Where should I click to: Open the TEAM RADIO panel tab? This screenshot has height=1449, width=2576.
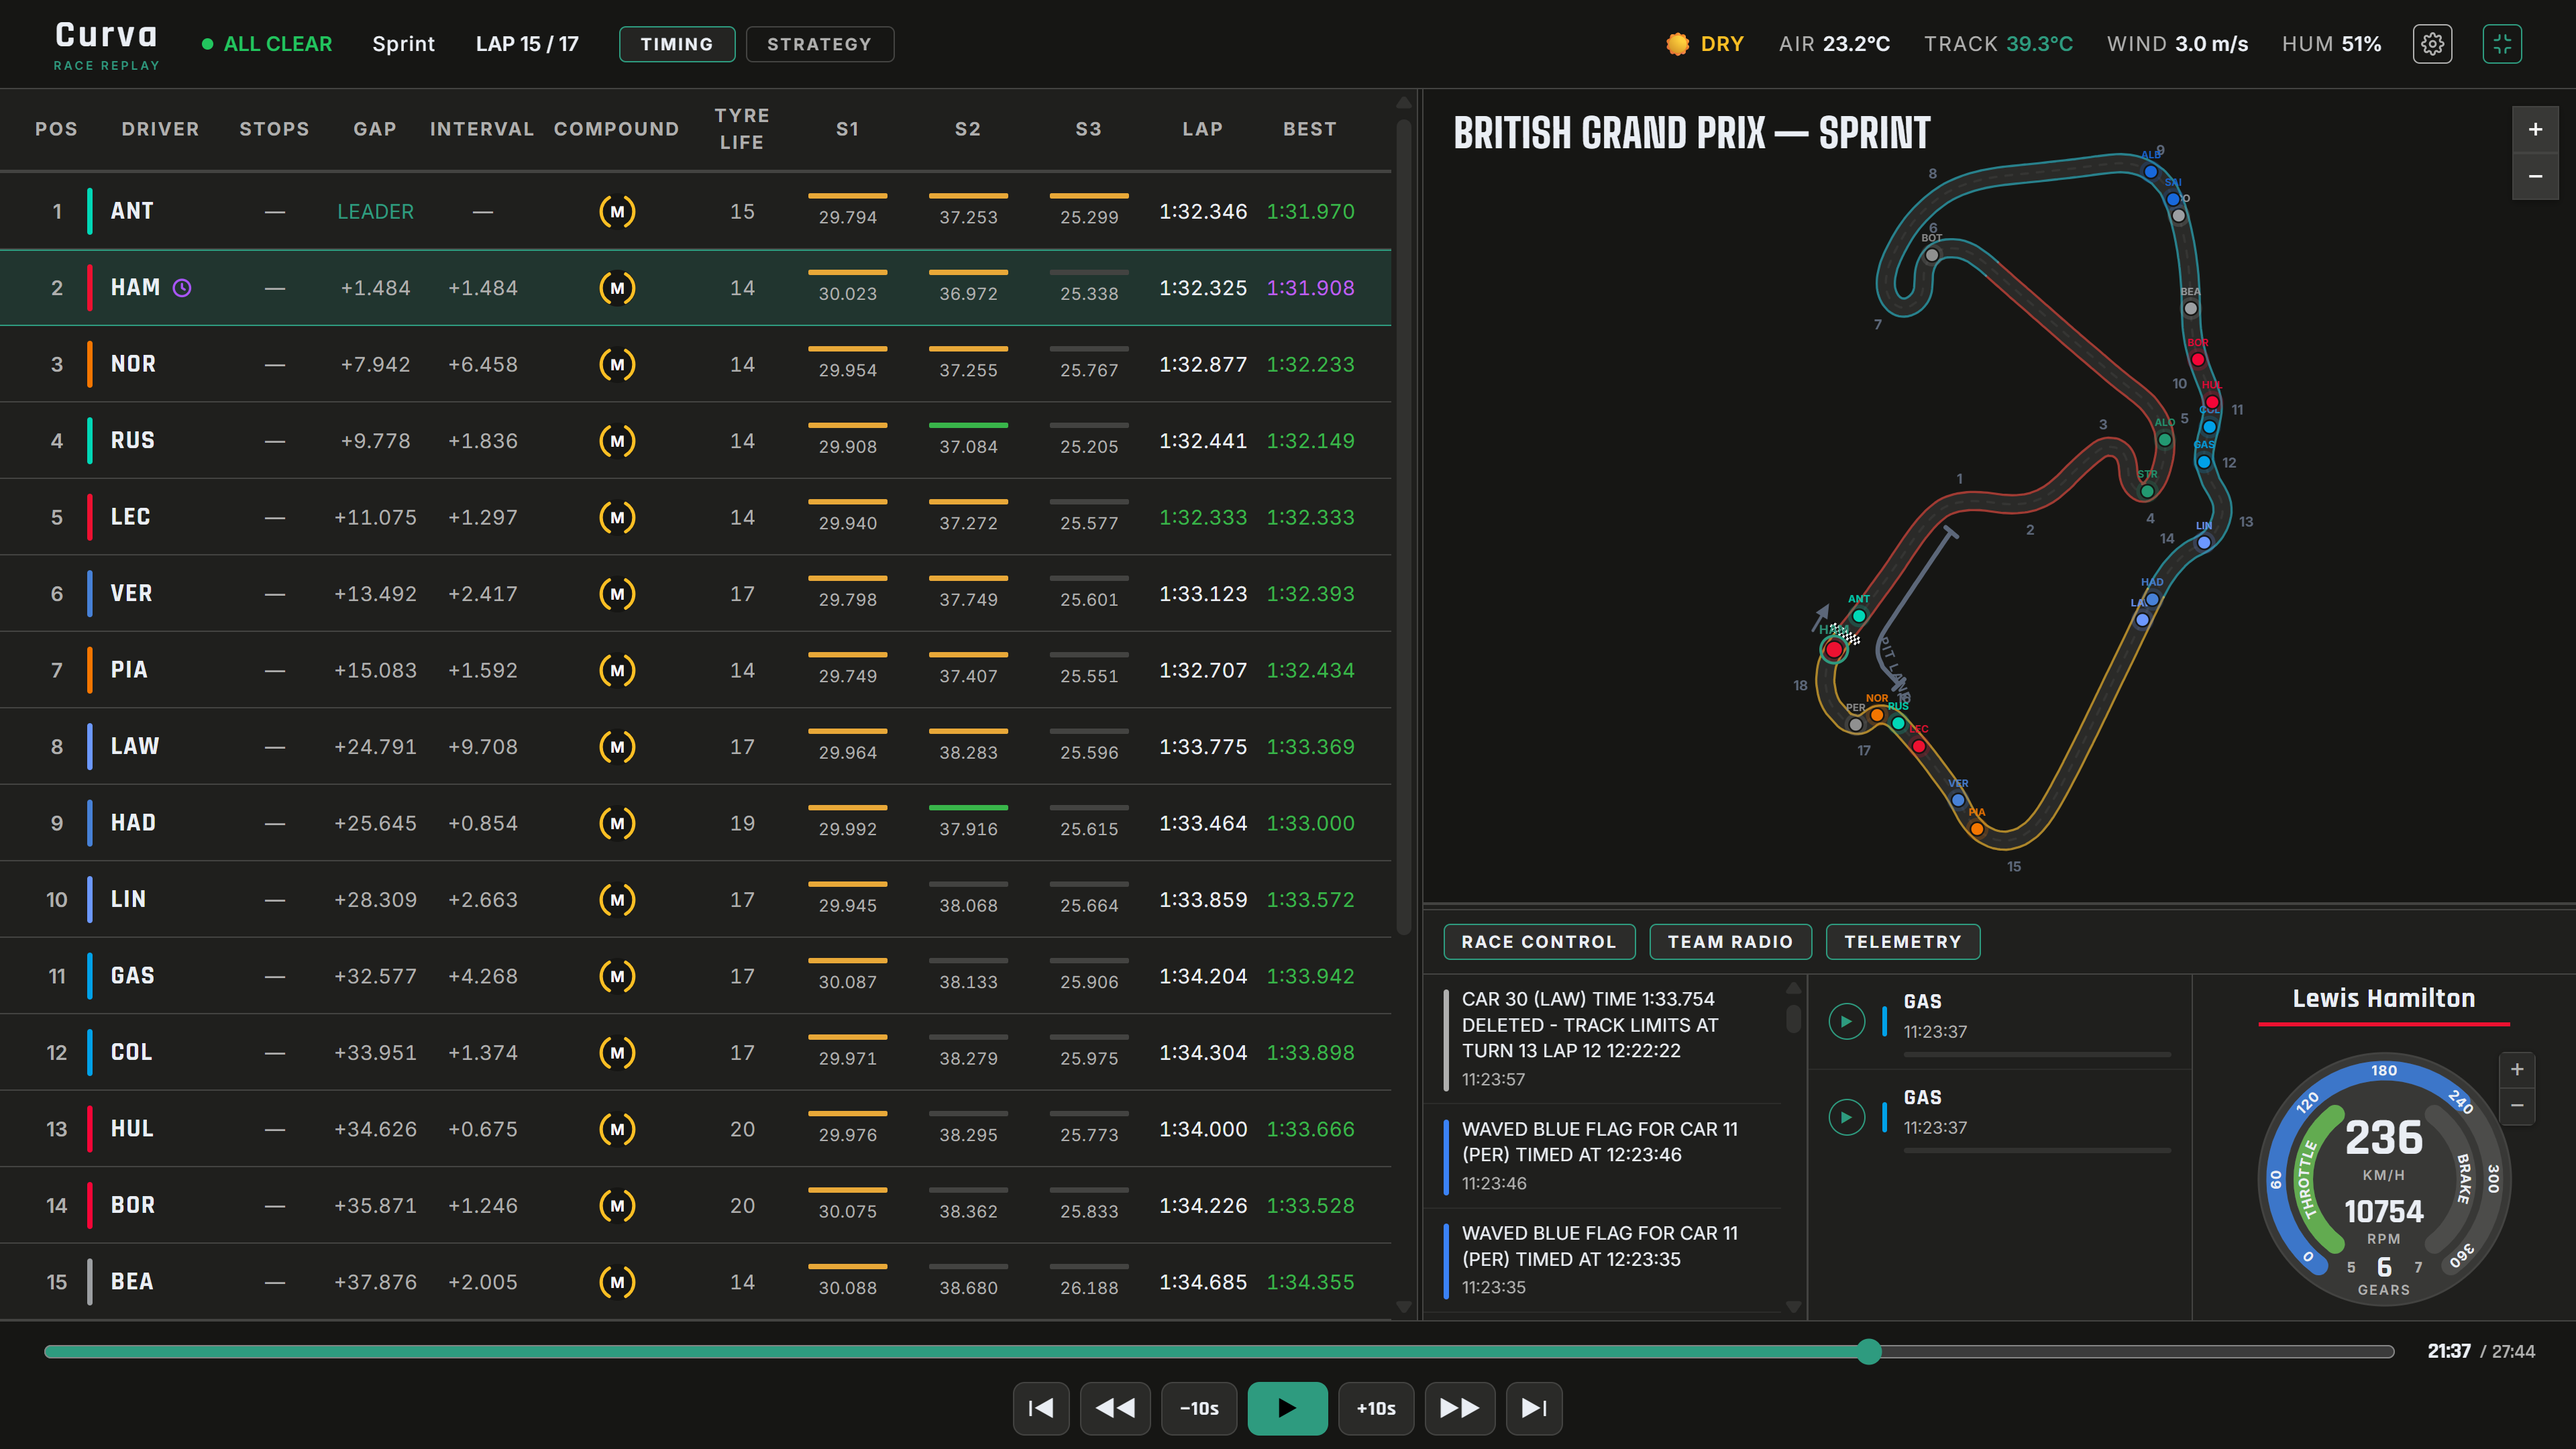(x=1730, y=942)
